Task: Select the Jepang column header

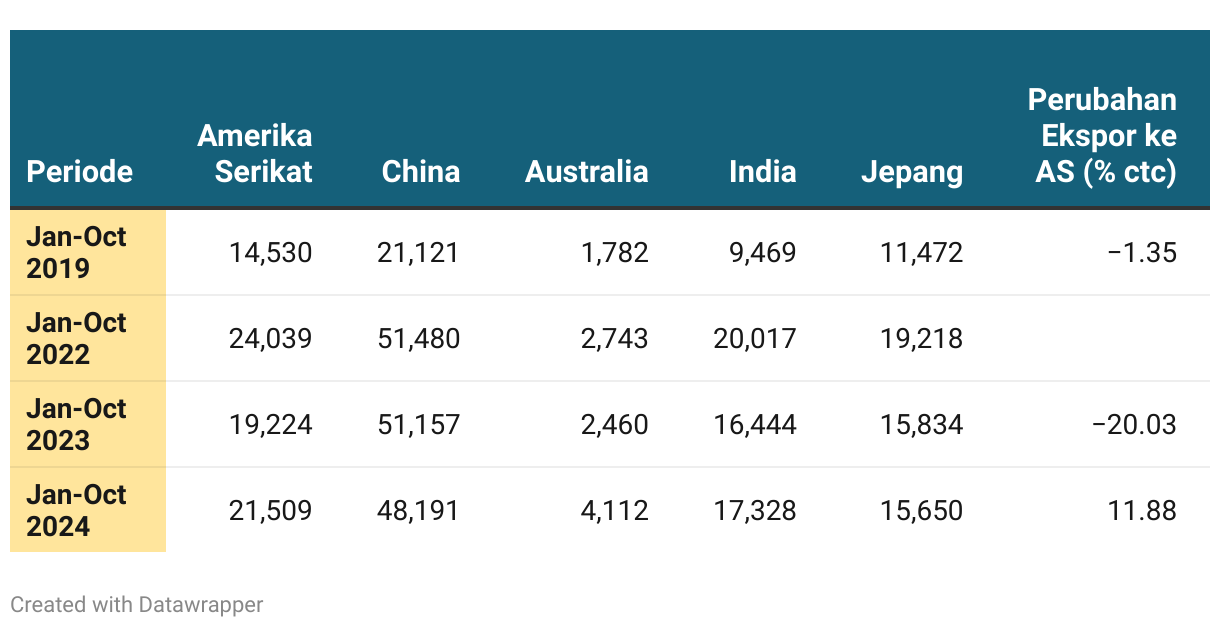Action: (x=912, y=172)
